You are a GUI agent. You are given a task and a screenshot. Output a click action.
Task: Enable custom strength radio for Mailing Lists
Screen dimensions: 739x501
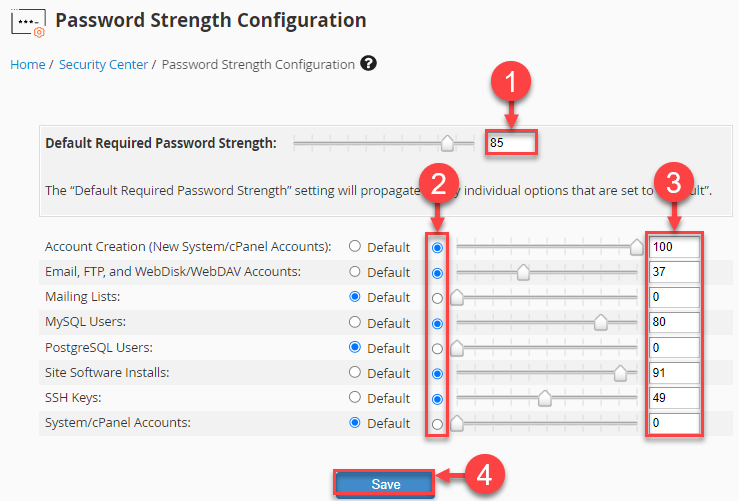tap(437, 297)
